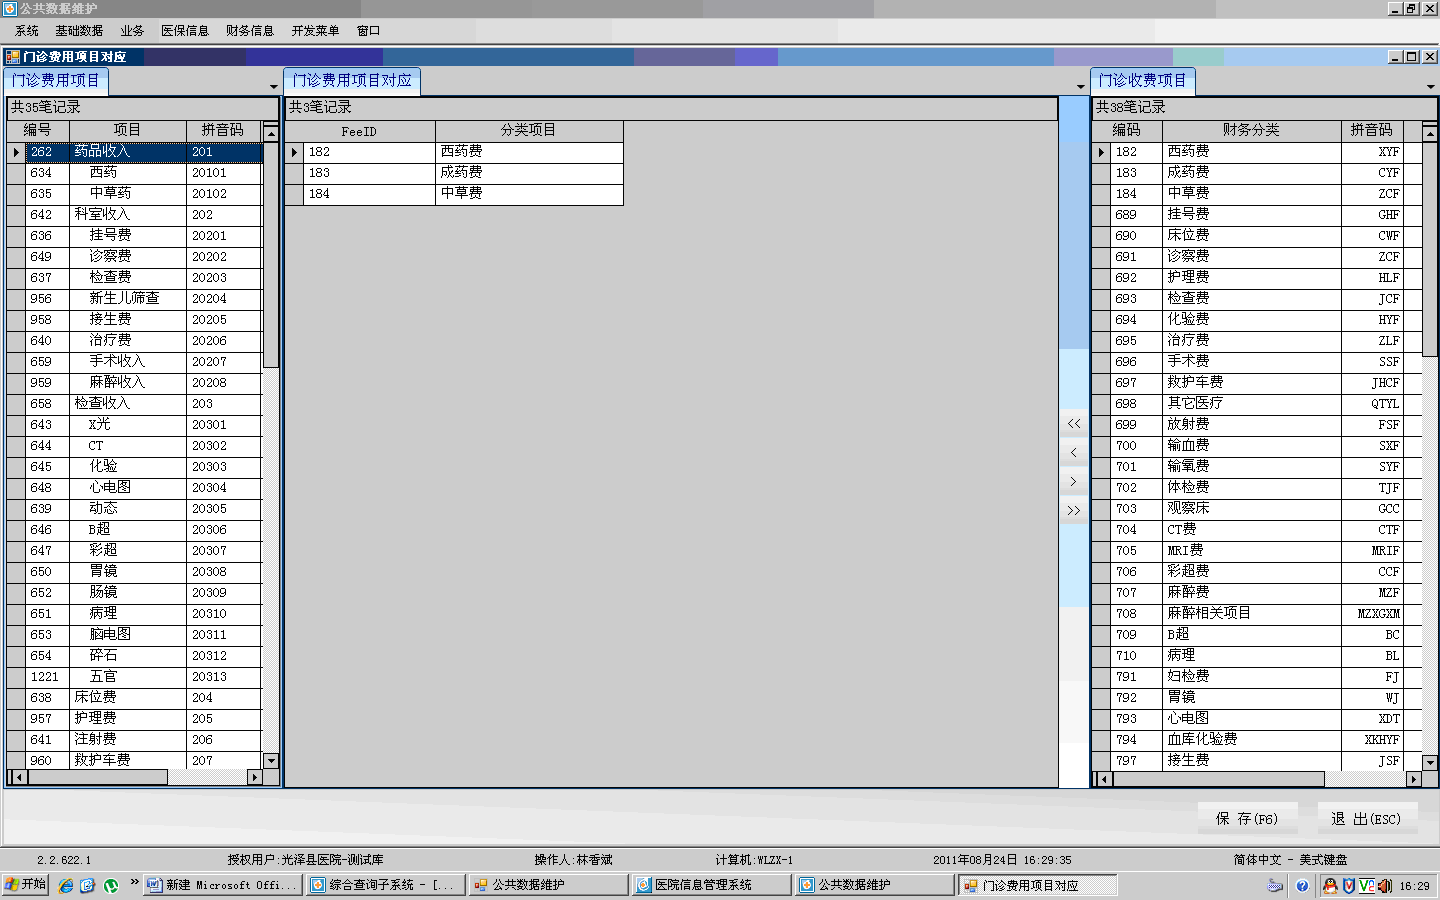Click the 保存(F6) save button
1440x900 pixels.
coord(1248,819)
